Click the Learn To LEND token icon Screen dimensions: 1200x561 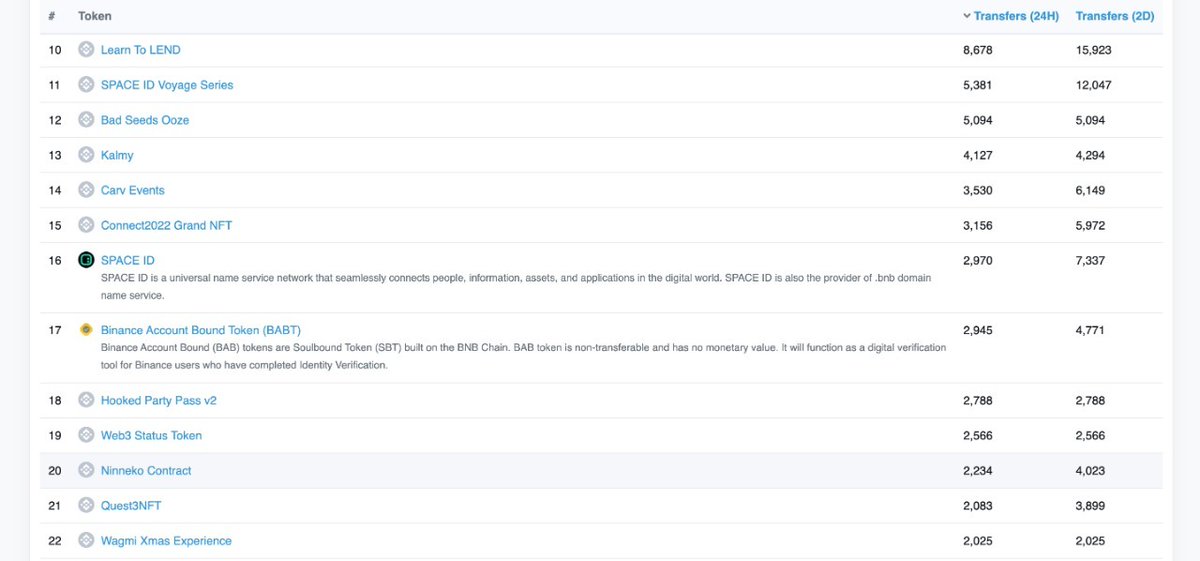[86, 50]
